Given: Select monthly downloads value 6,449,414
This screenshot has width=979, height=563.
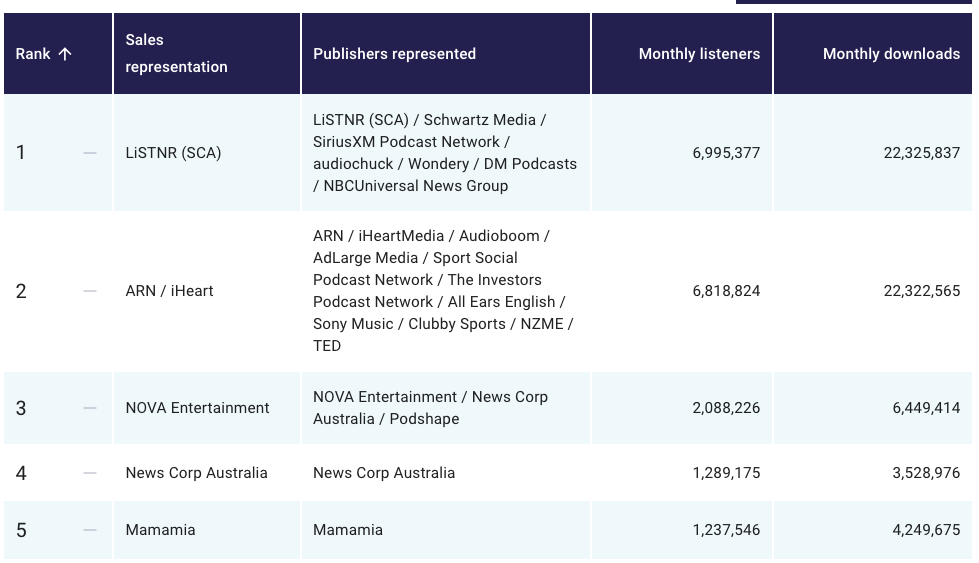Looking at the screenshot, I should (x=926, y=408).
